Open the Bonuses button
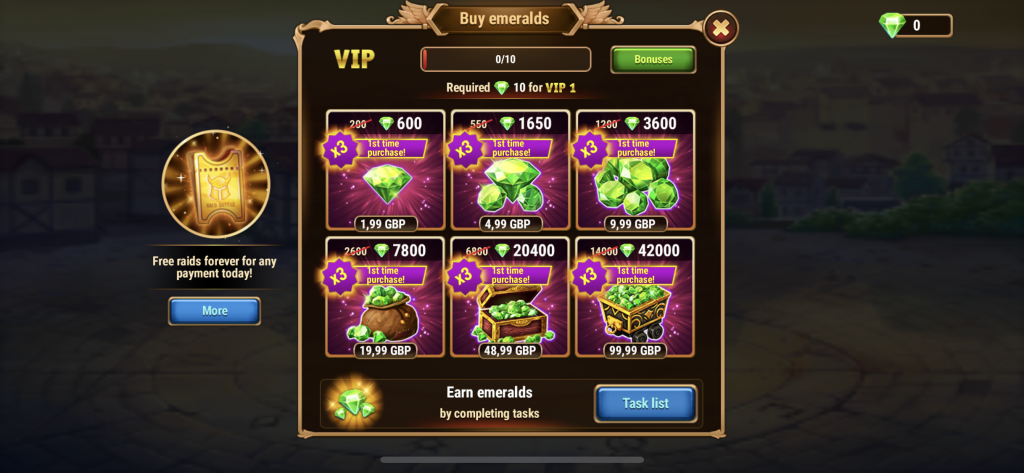The image size is (1024, 473). tap(653, 59)
